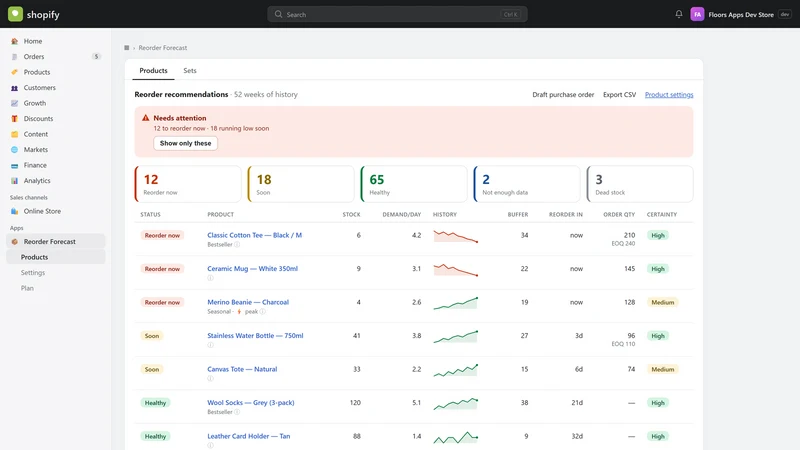Click the Merino Beanie history sparkline
The width and height of the screenshot is (800, 450).
click(x=456, y=303)
